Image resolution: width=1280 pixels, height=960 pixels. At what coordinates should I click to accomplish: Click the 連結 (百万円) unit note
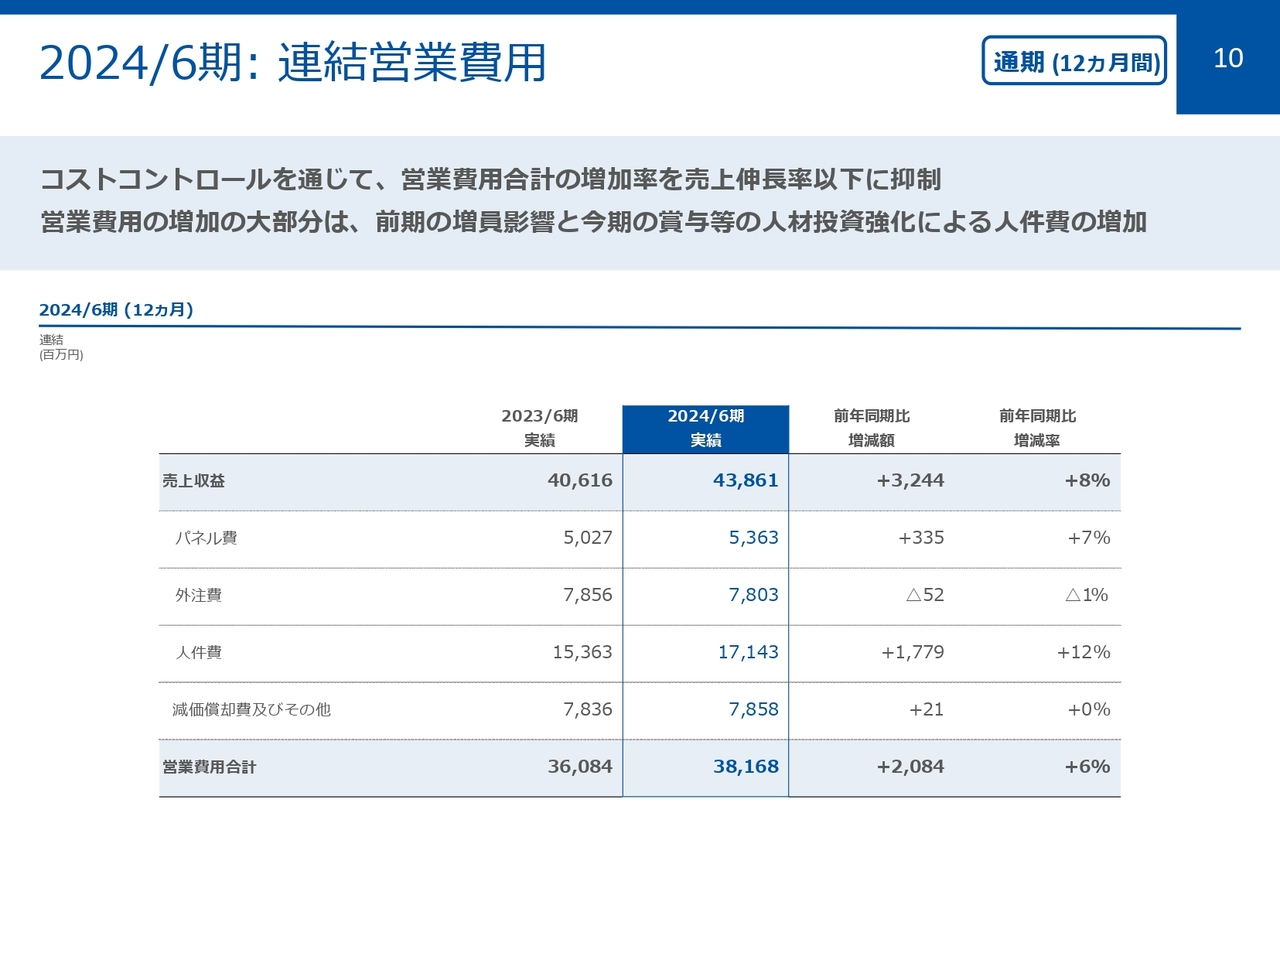[x=61, y=347]
